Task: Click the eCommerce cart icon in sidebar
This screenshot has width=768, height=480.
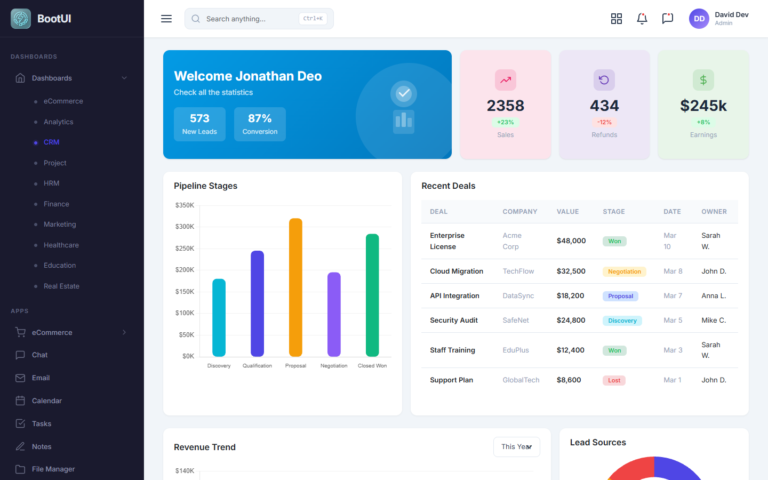Action: (20, 332)
